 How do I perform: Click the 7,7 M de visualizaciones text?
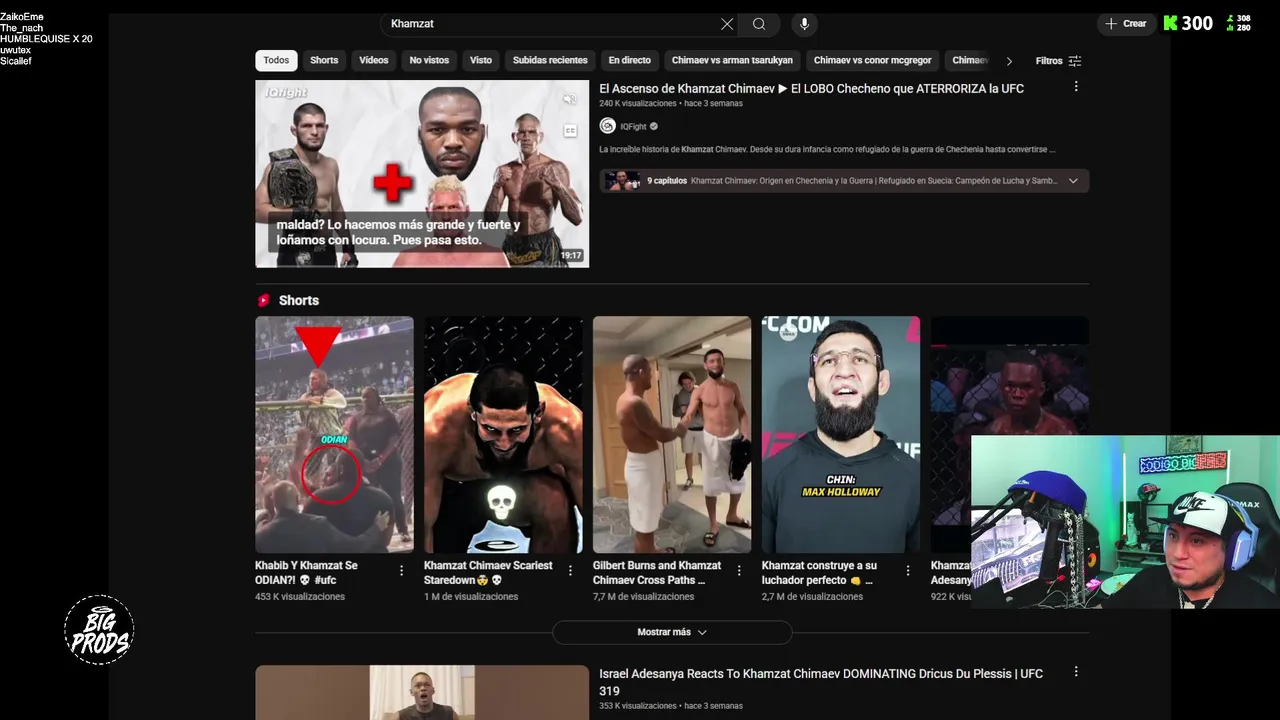click(x=643, y=597)
